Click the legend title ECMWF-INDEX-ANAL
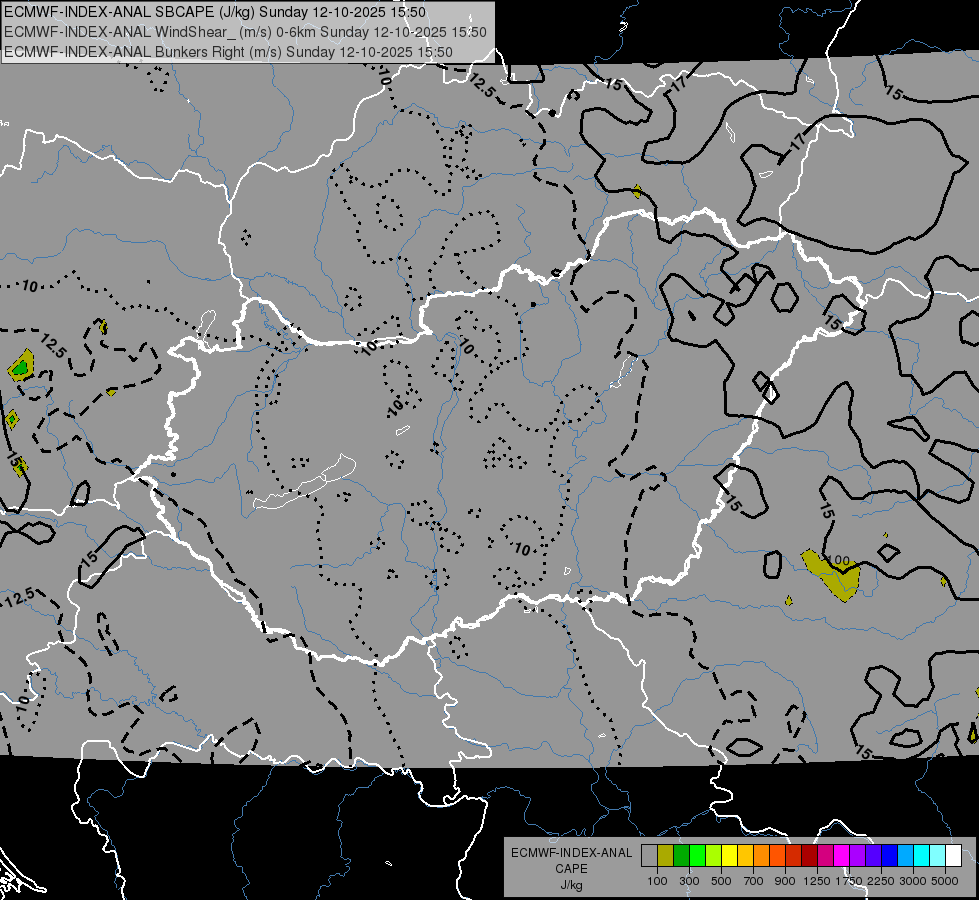The image size is (979, 900). (572, 853)
